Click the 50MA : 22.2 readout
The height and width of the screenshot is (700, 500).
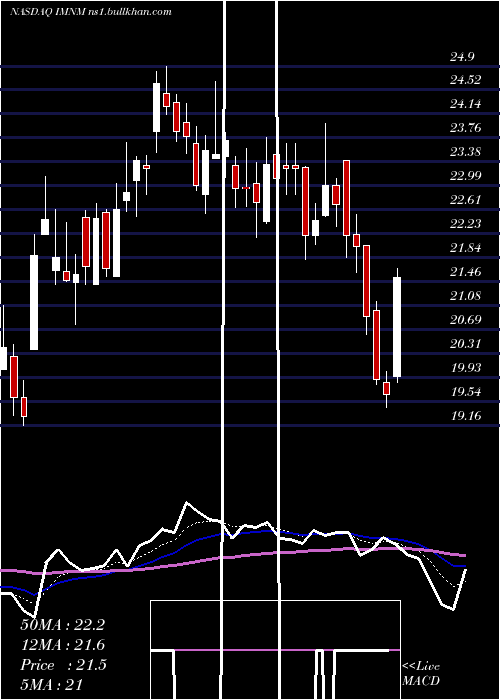click(63, 625)
